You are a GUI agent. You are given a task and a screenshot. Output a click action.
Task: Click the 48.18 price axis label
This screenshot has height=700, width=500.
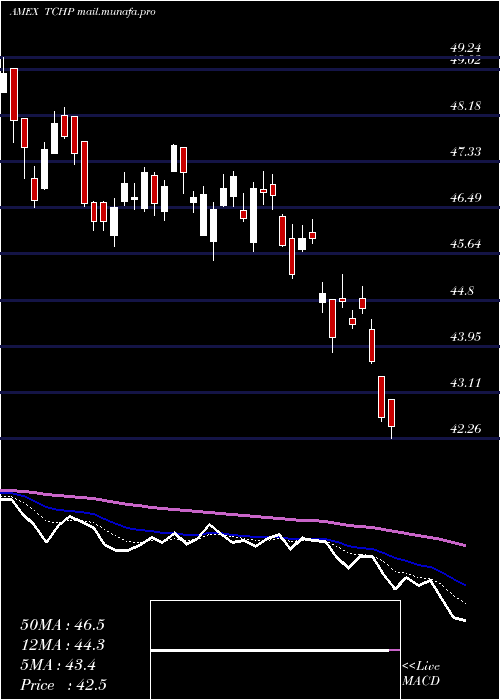pos(466,106)
